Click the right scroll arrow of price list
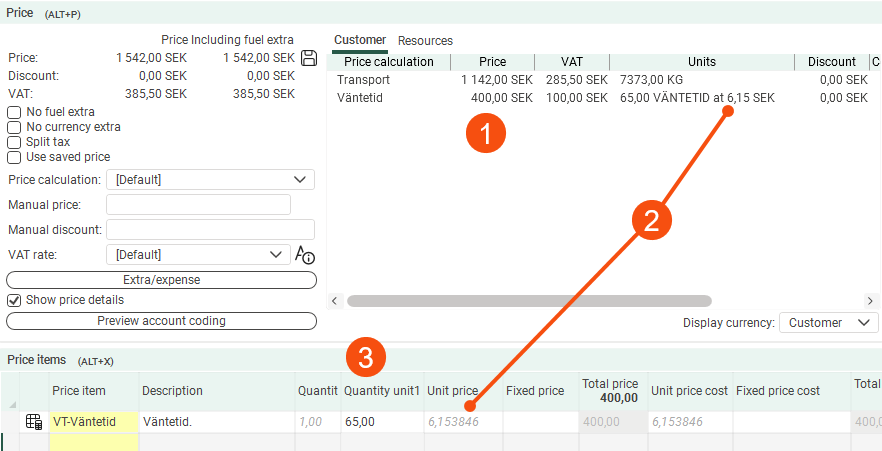Screen dimensions: 882x451 (x=870, y=300)
